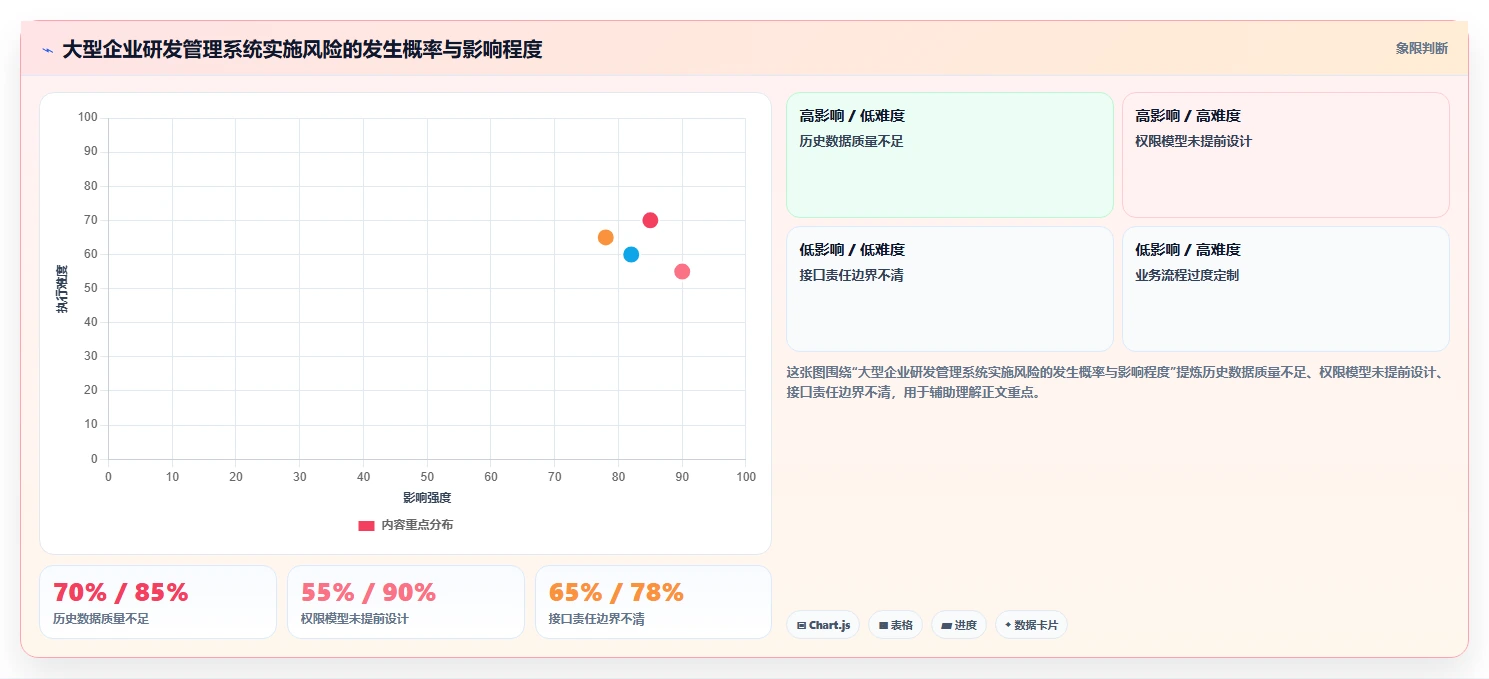The height and width of the screenshot is (679, 1489).
Task: Click 历史数据质量不足 under 70% / 85%
Action: (101, 619)
